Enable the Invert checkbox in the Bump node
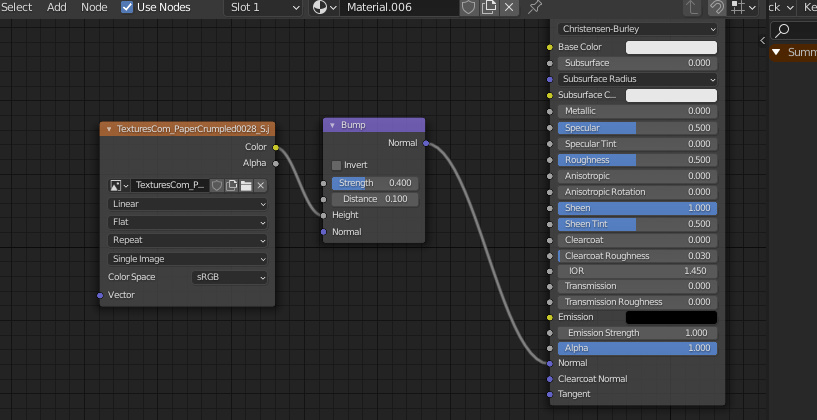The width and height of the screenshot is (817, 420). 337,165
